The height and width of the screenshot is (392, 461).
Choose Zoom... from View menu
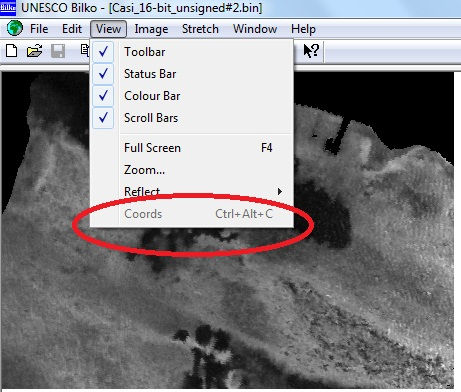click(192, 170)
